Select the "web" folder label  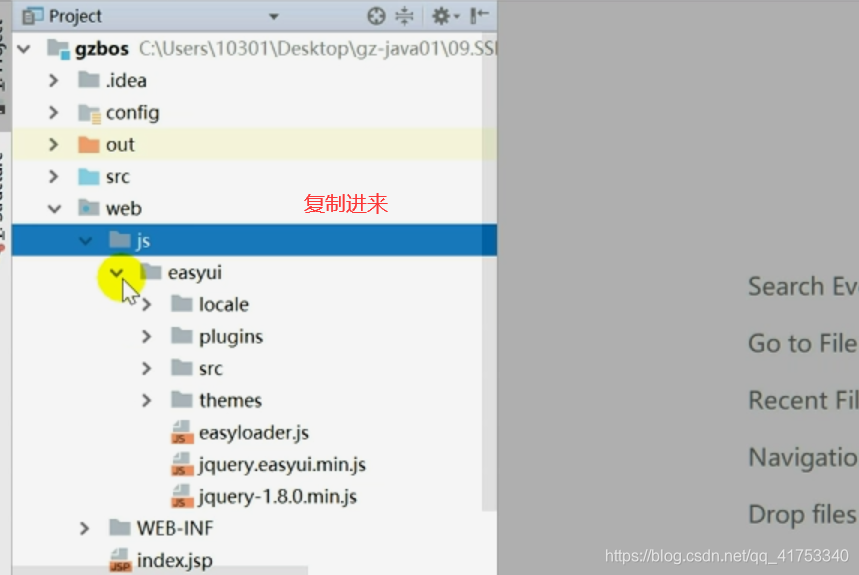click(124, 209)
